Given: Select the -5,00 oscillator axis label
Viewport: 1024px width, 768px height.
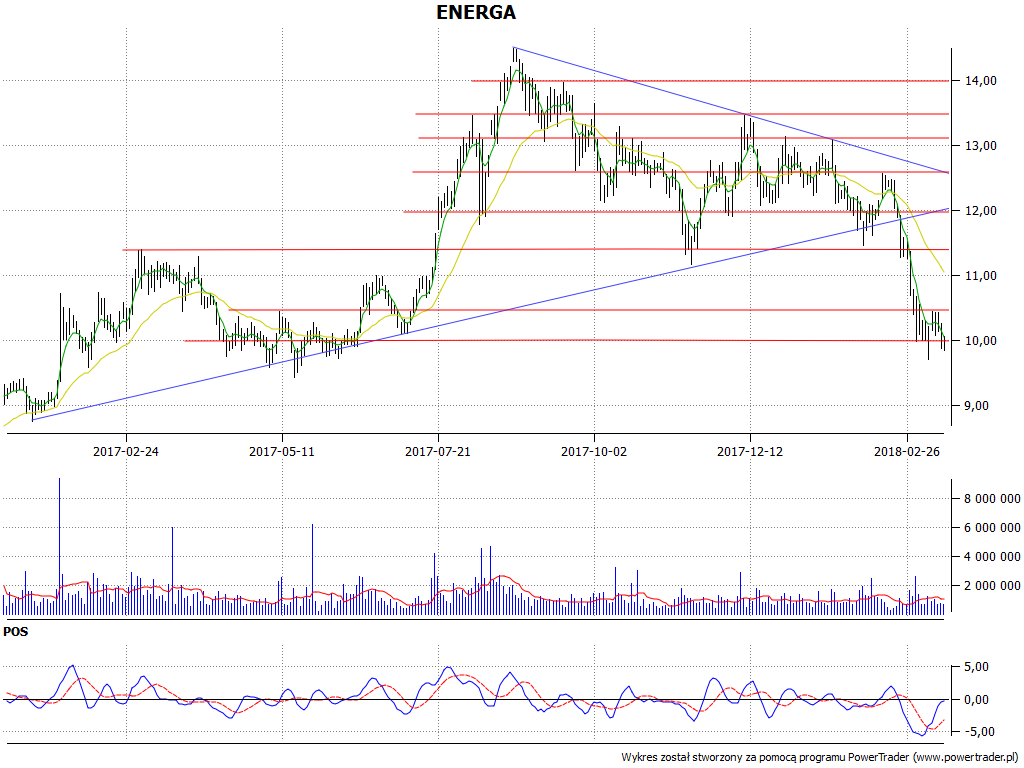Looking at the screenshot, I should (978, 731).
